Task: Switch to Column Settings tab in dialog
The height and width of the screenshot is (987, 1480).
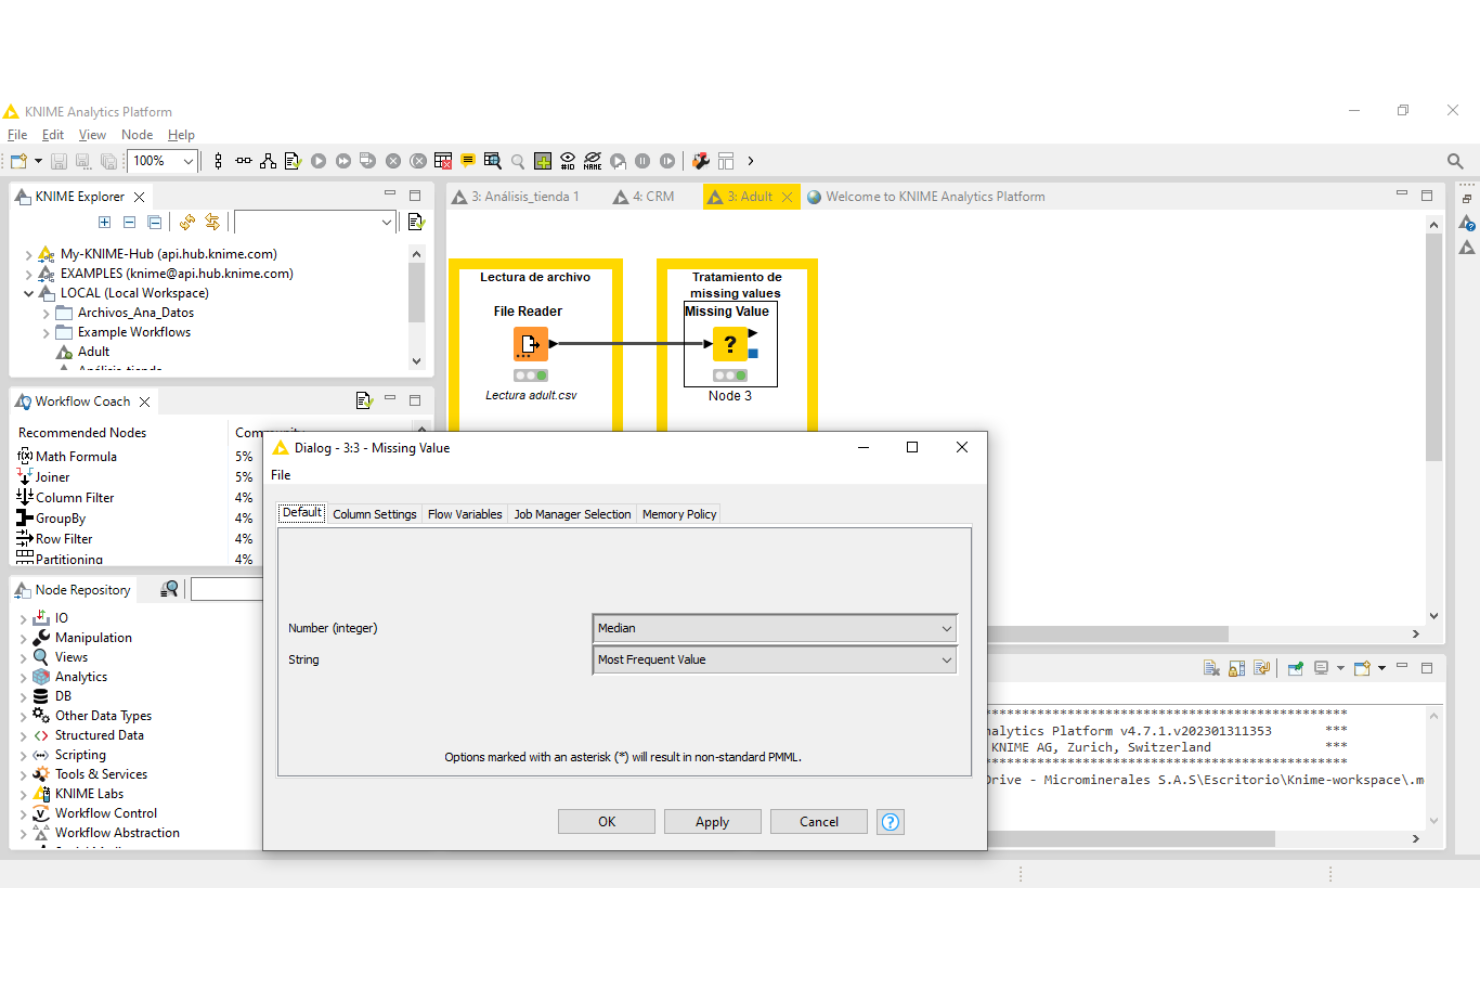Action: pyautogui.click(x=374, y=515)
